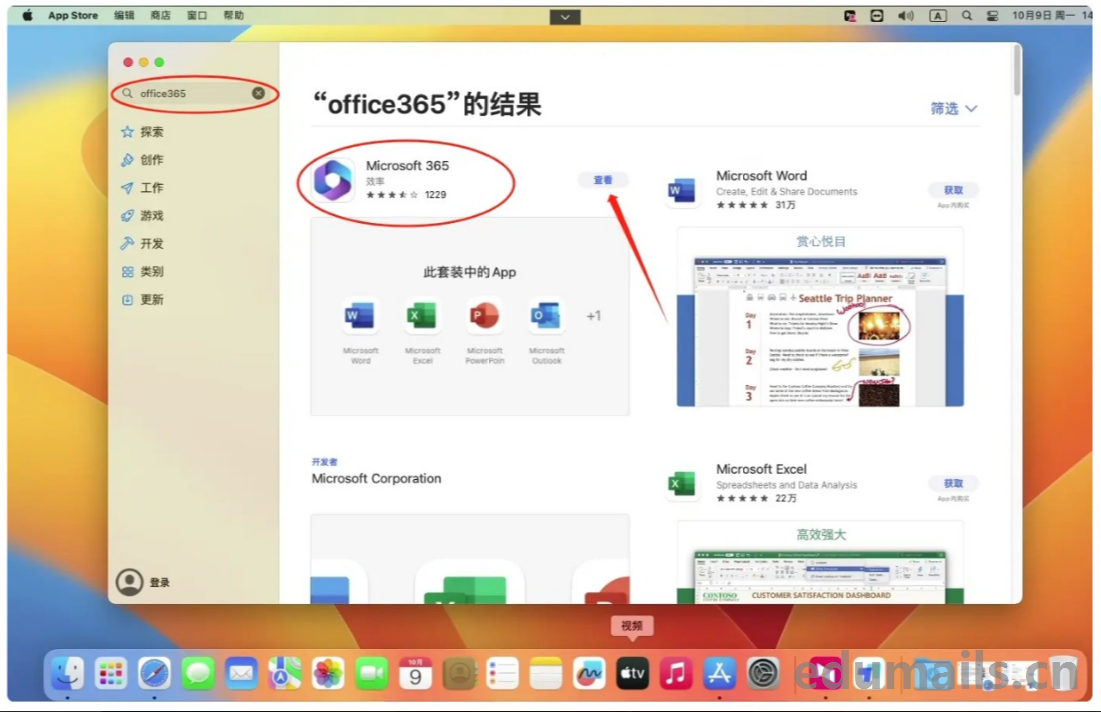Click the Microsoft Excel app icon
The image size is (1101, 712).
click(682, 484)
